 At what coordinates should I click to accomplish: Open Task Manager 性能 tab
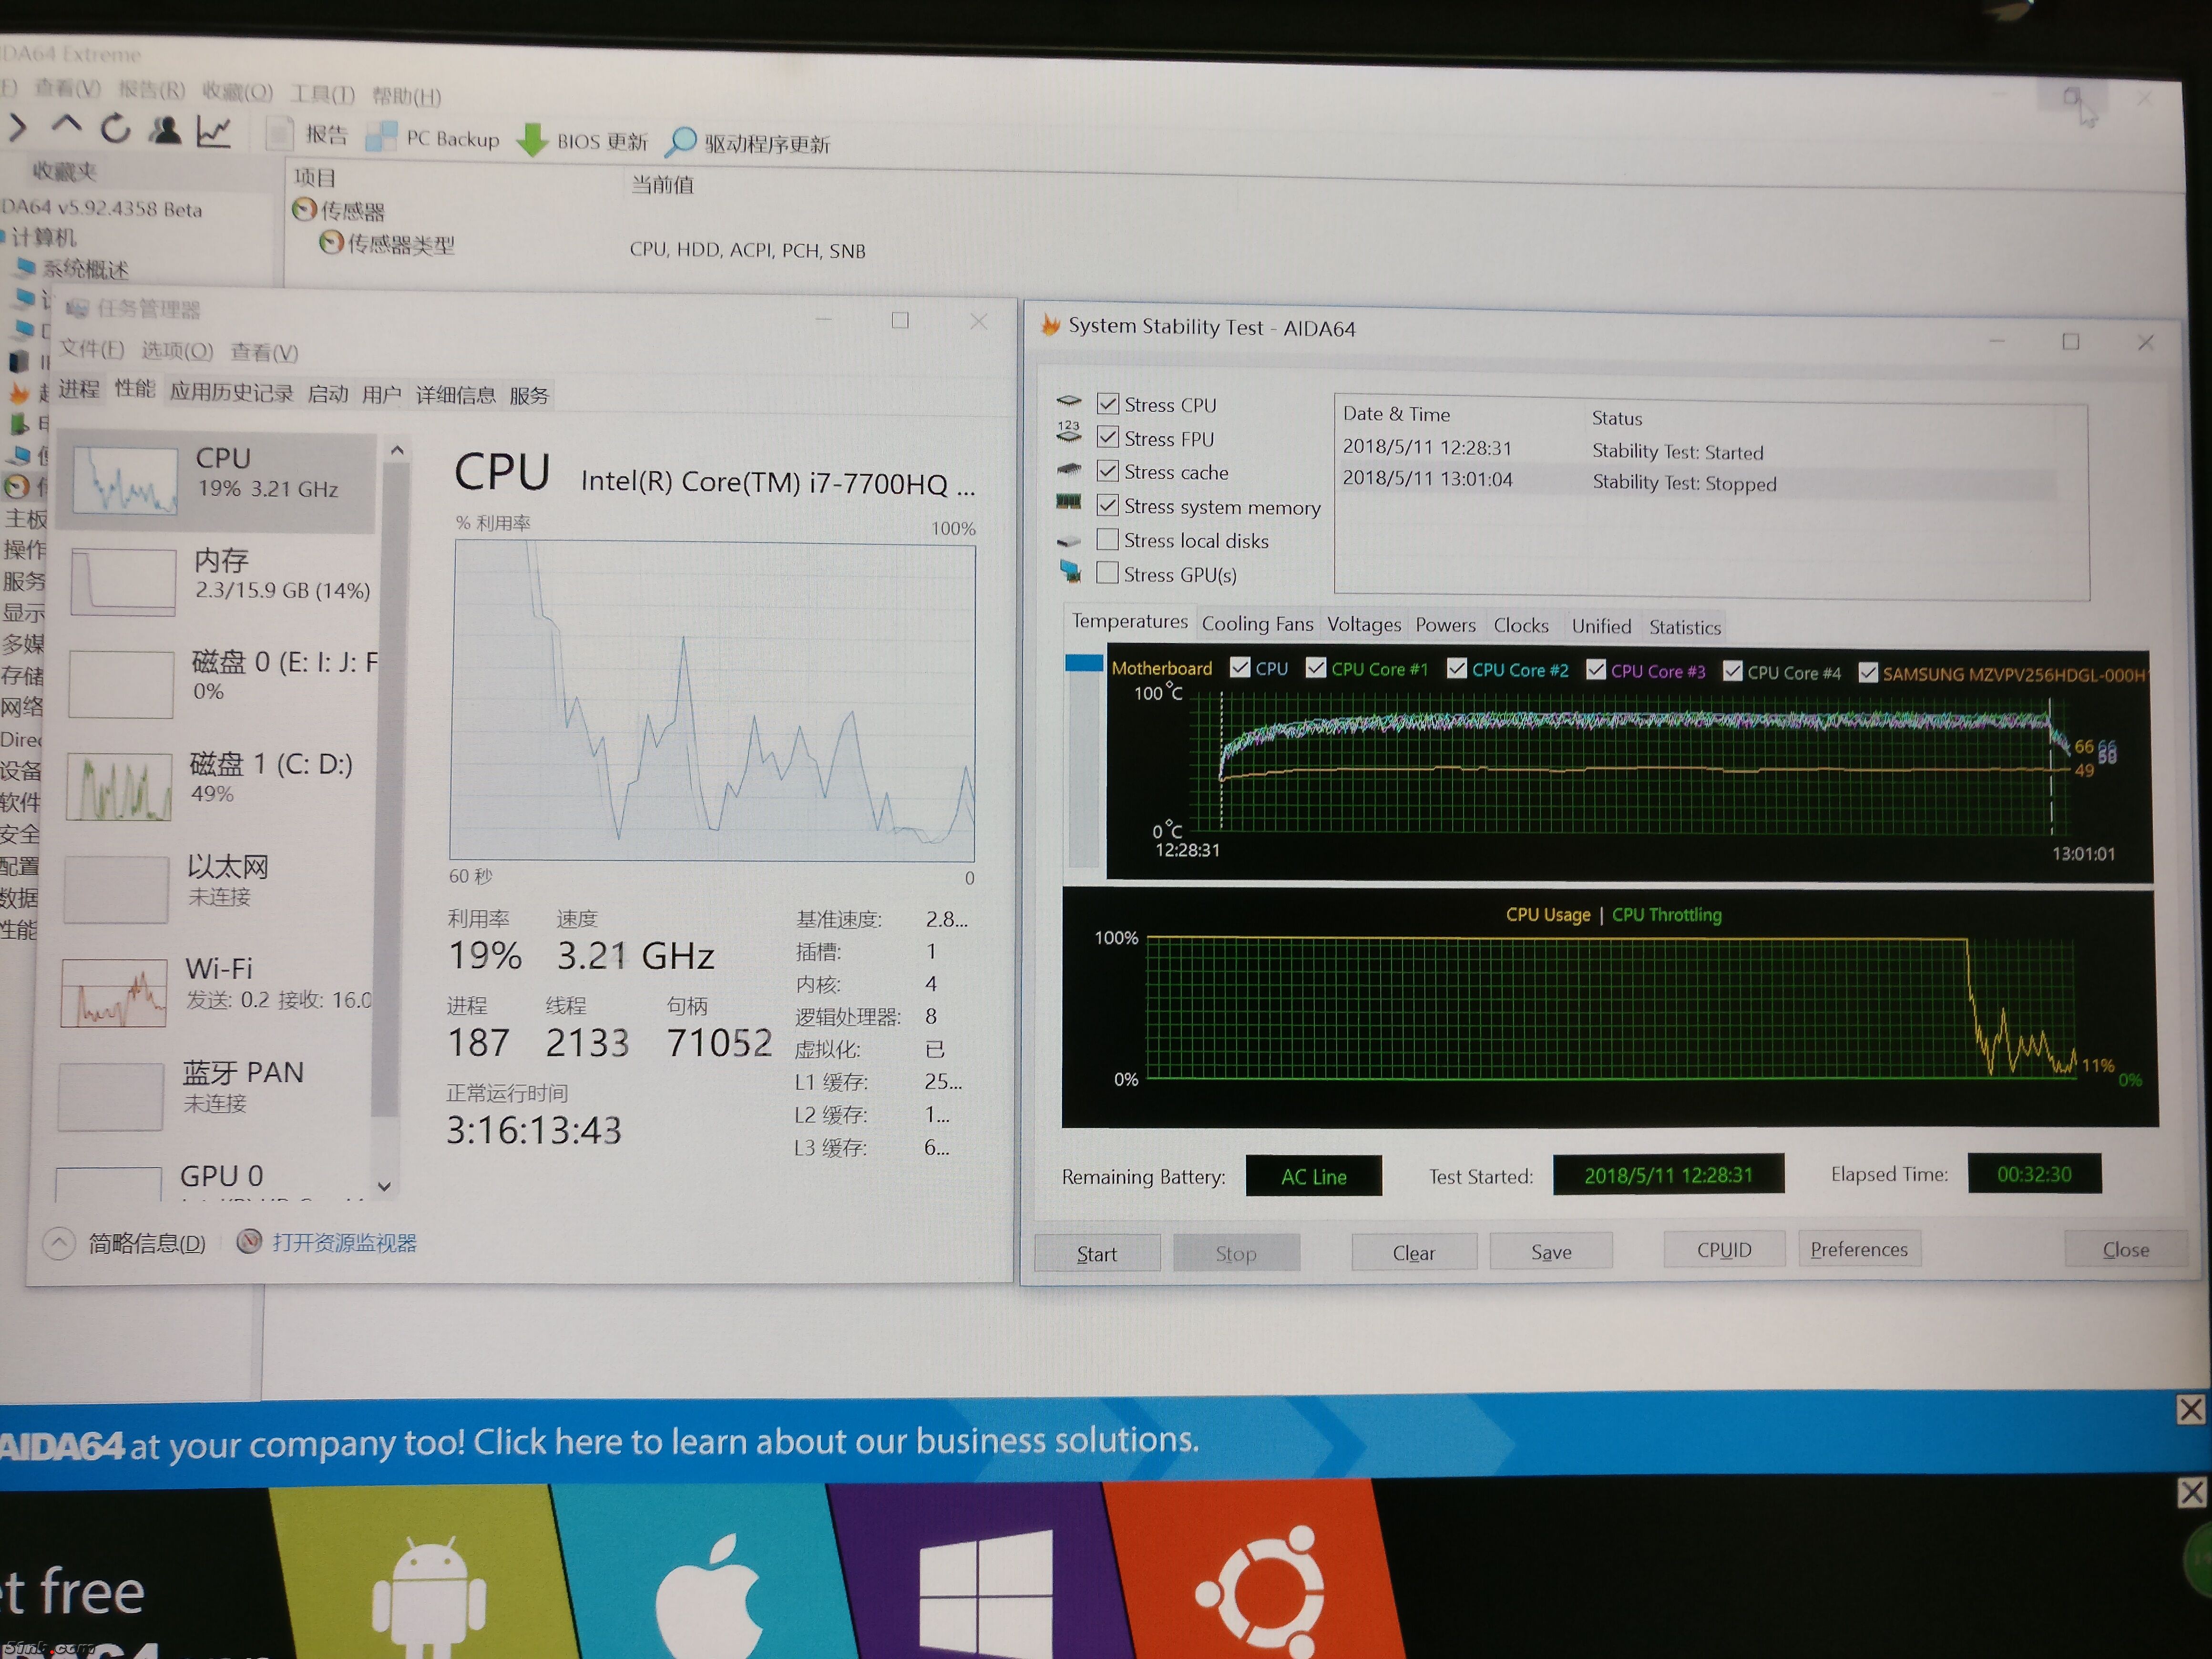click(135, 388)
